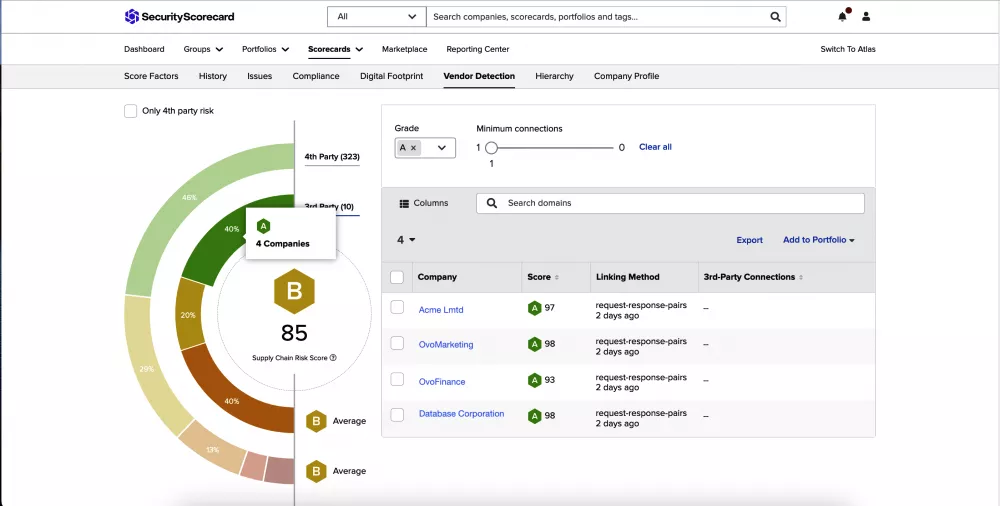Switch to the Company Profile tab
This screenshot has width=1000, height=506.
click(626, 76)
